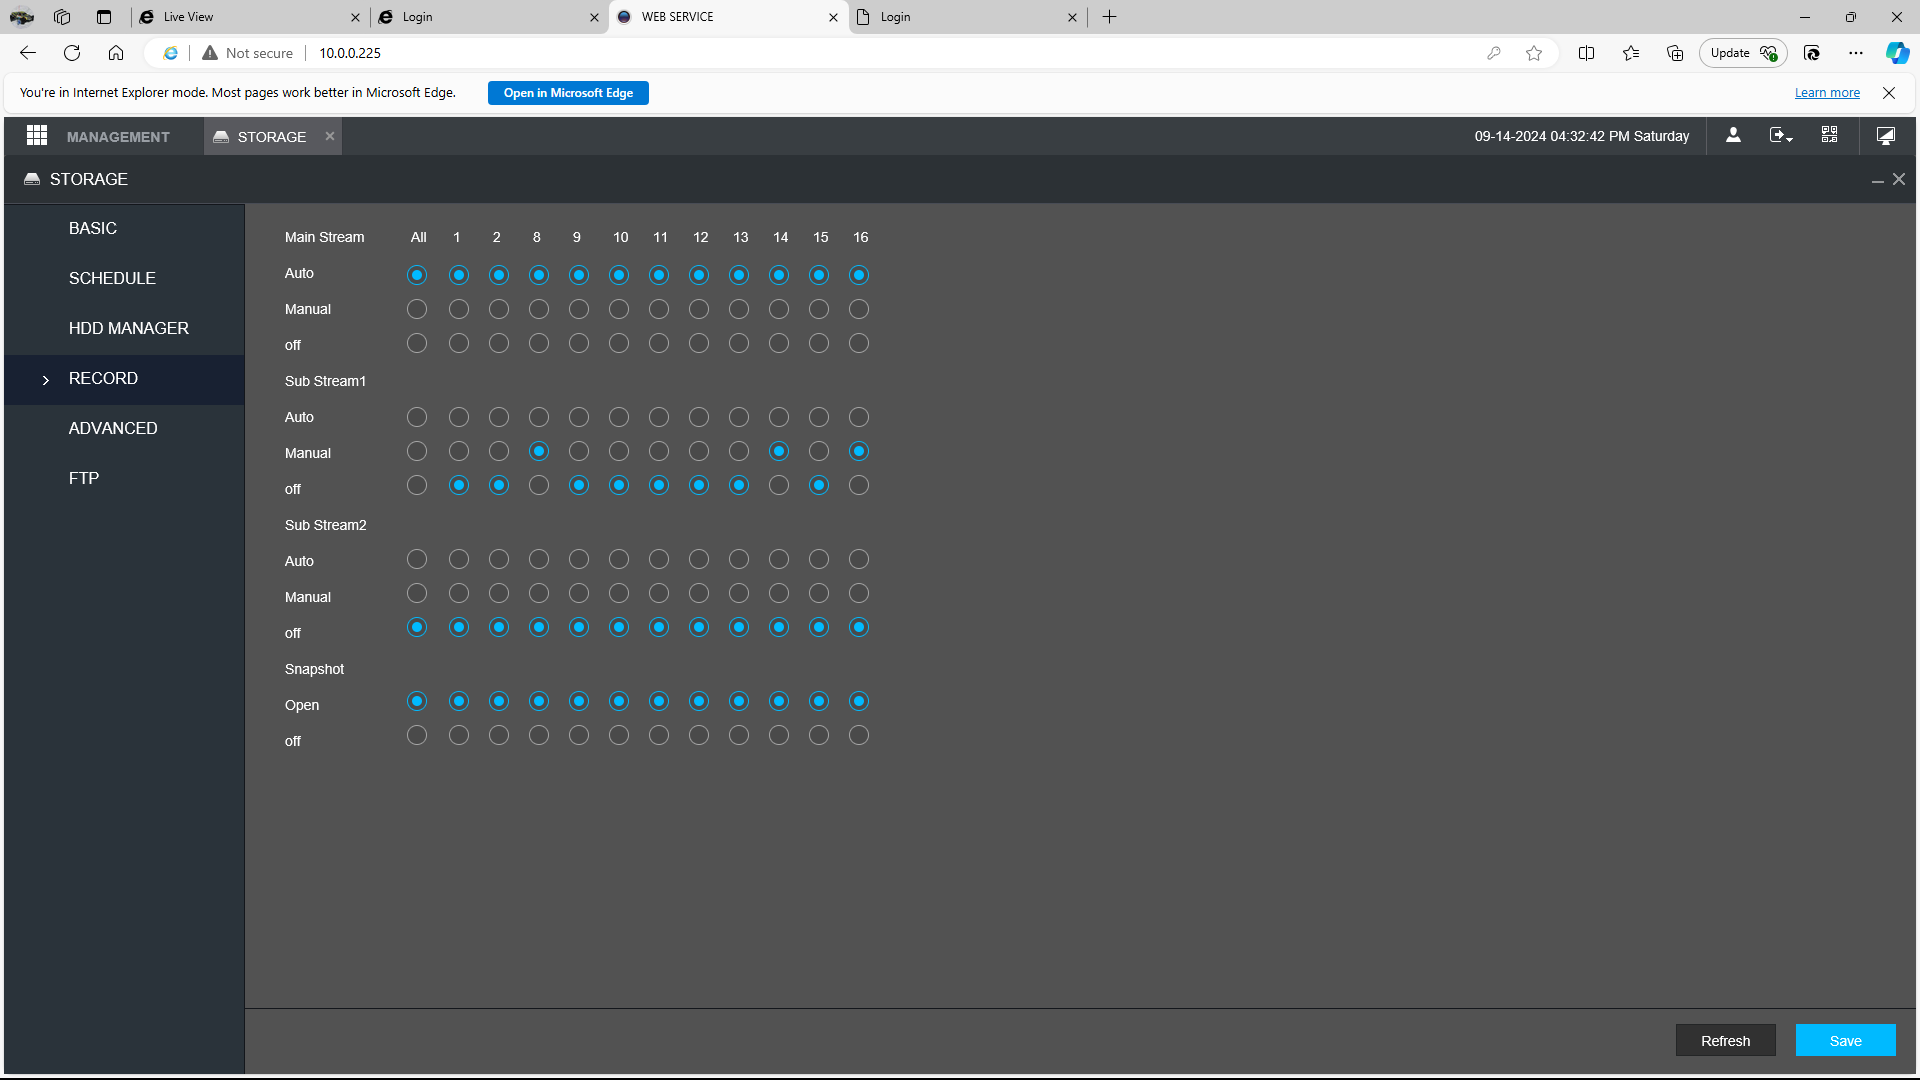Open the user account icon in header
The image size is (1920, 1080).
coord(1733,135)
